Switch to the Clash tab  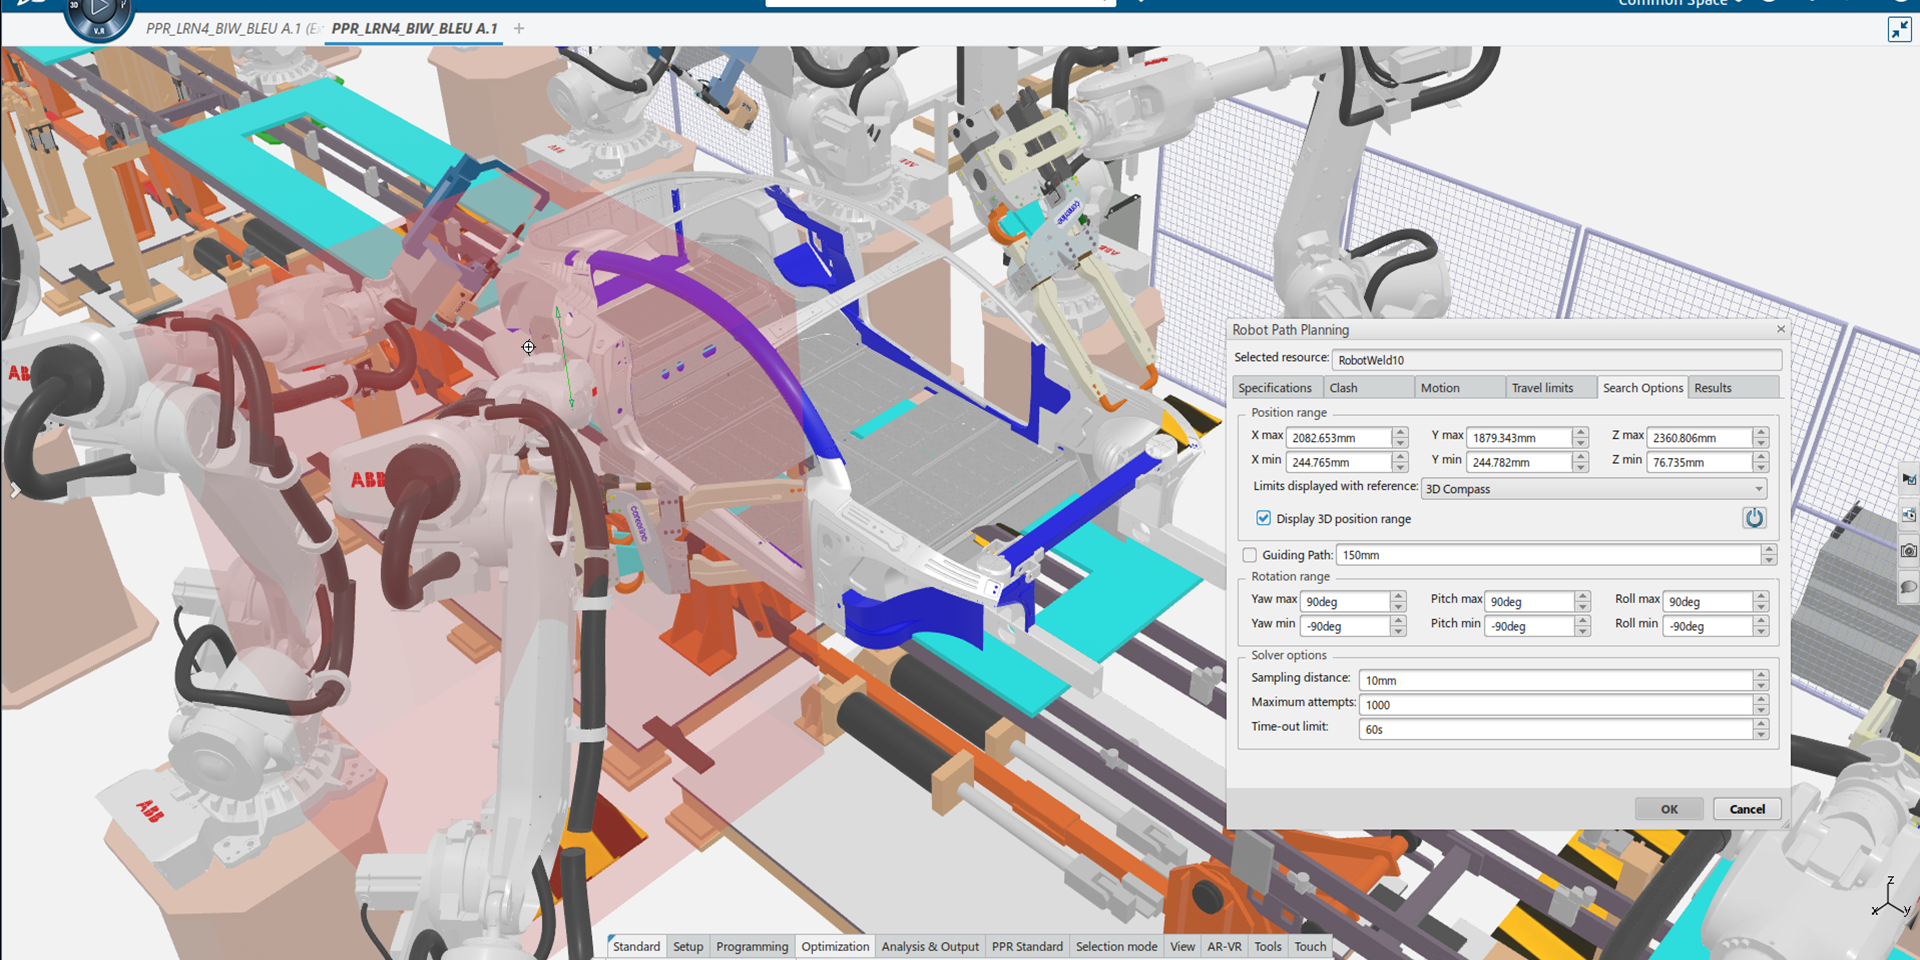pyautogui.click(x=1343, y=388)
